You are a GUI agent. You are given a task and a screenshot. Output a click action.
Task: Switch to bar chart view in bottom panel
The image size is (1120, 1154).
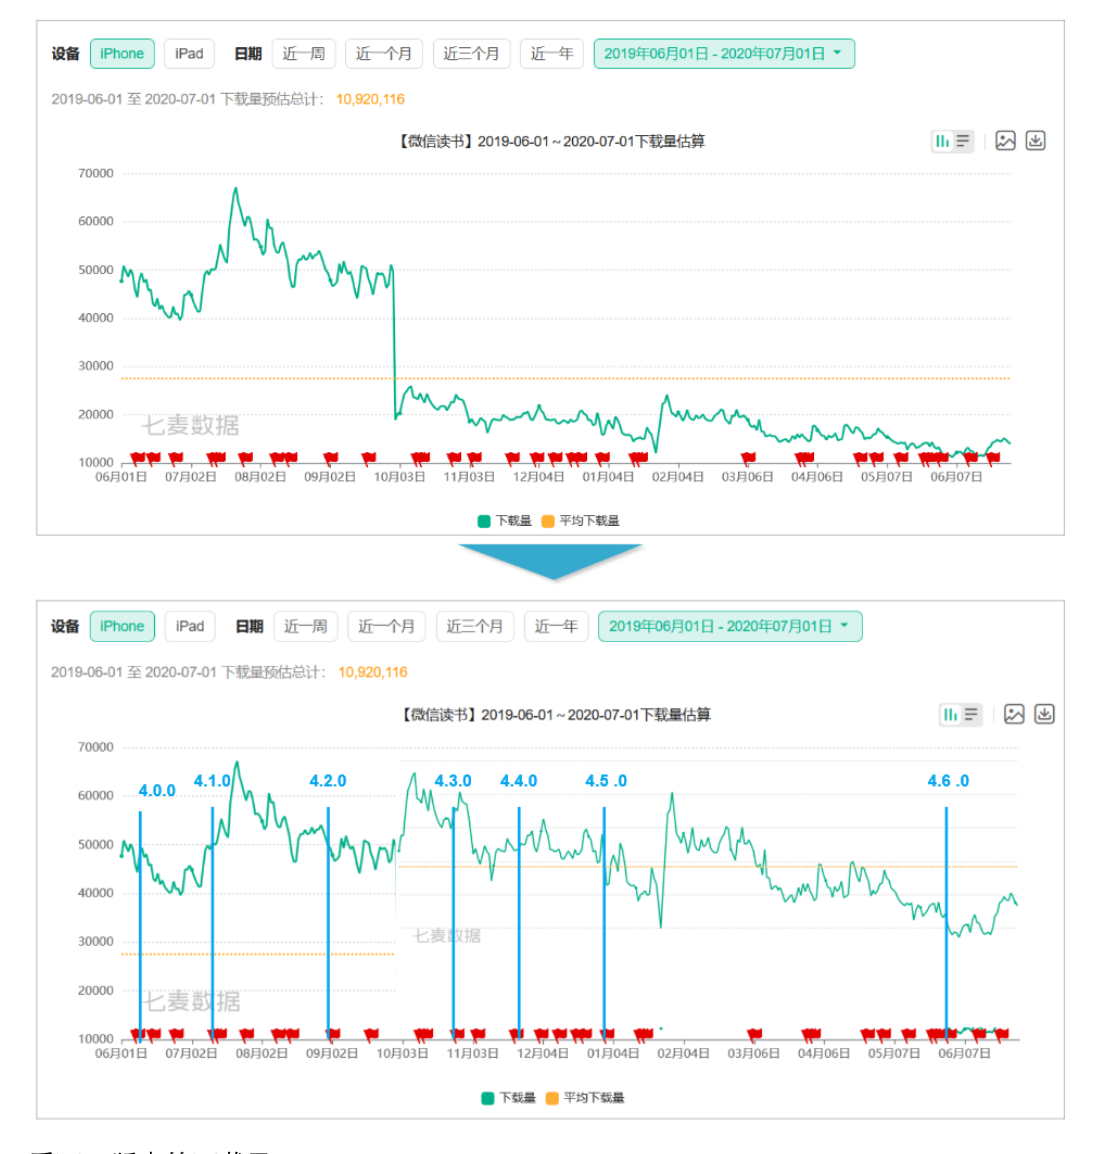[951, 714]
